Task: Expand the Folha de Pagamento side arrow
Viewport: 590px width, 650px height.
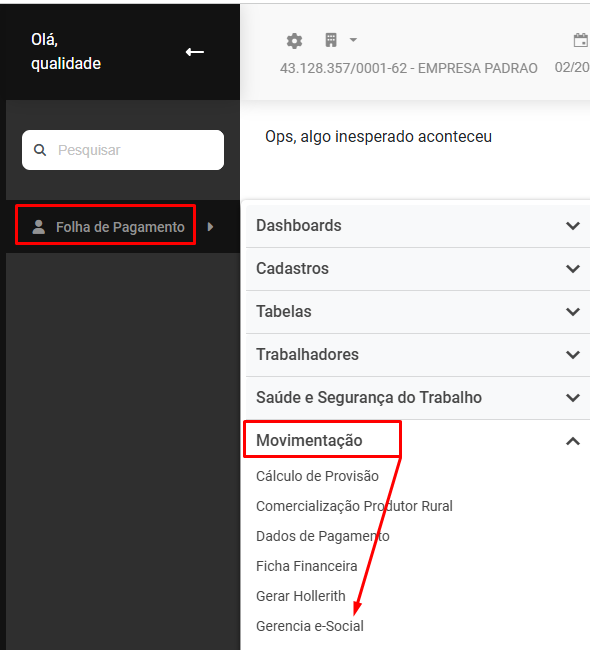Action: 210,227
